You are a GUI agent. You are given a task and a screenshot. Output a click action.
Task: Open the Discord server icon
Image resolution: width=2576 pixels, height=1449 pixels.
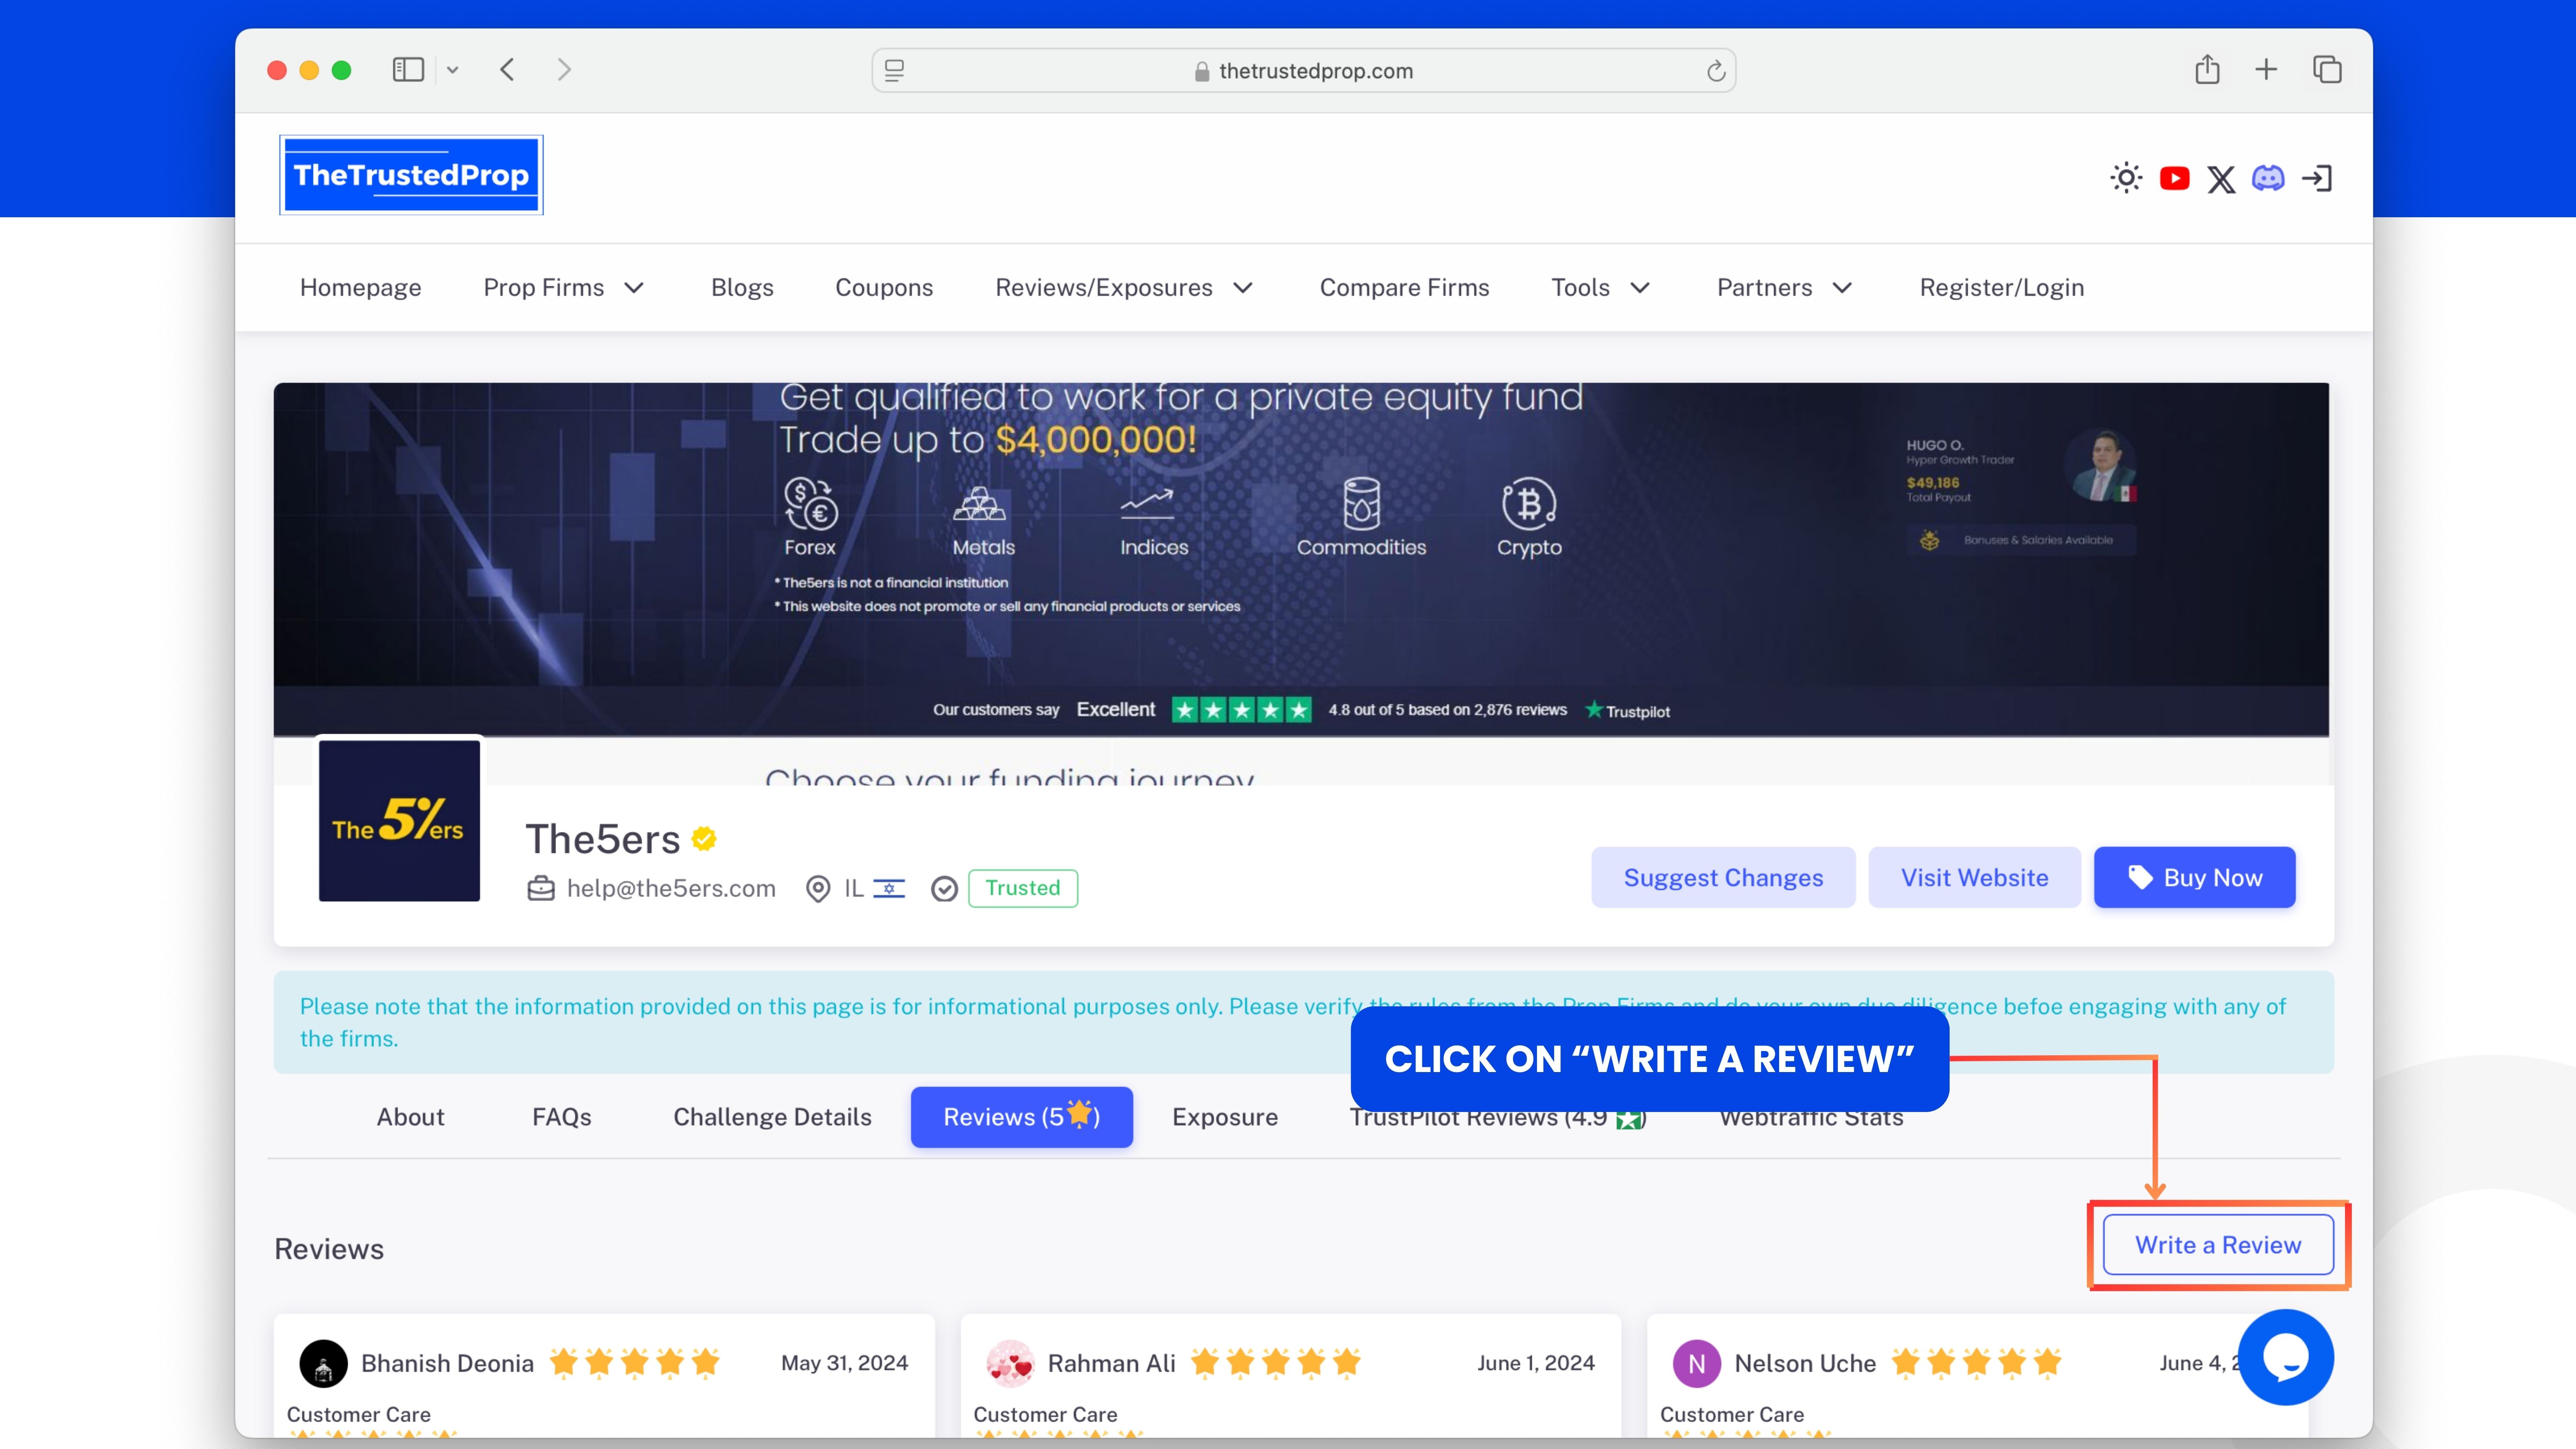point(2268,178)
